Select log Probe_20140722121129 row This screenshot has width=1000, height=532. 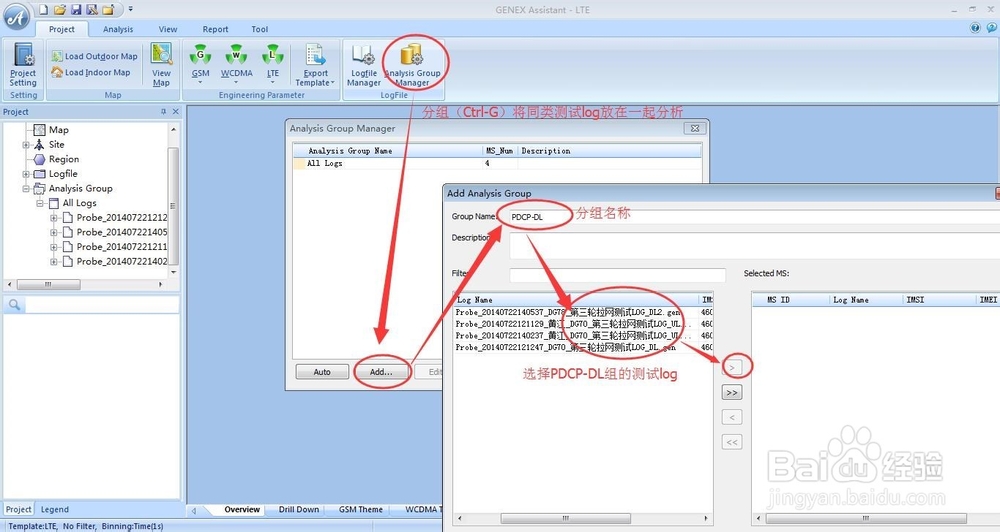point(583,323)
